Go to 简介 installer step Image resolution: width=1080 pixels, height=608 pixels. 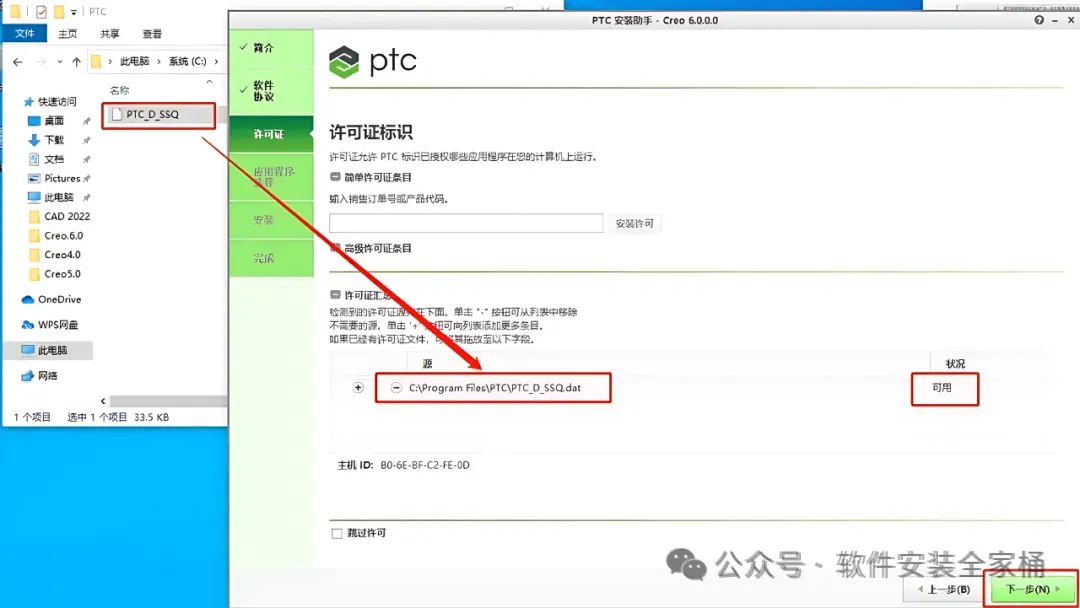[271, 48]
